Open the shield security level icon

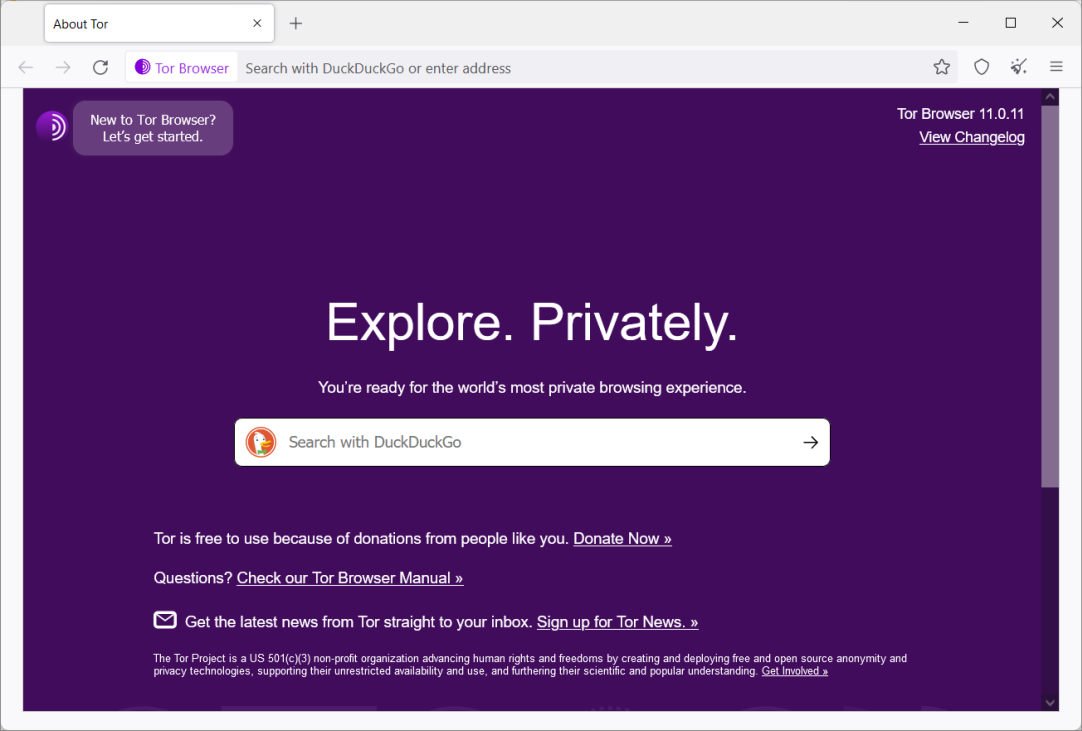tap(982, 68)
